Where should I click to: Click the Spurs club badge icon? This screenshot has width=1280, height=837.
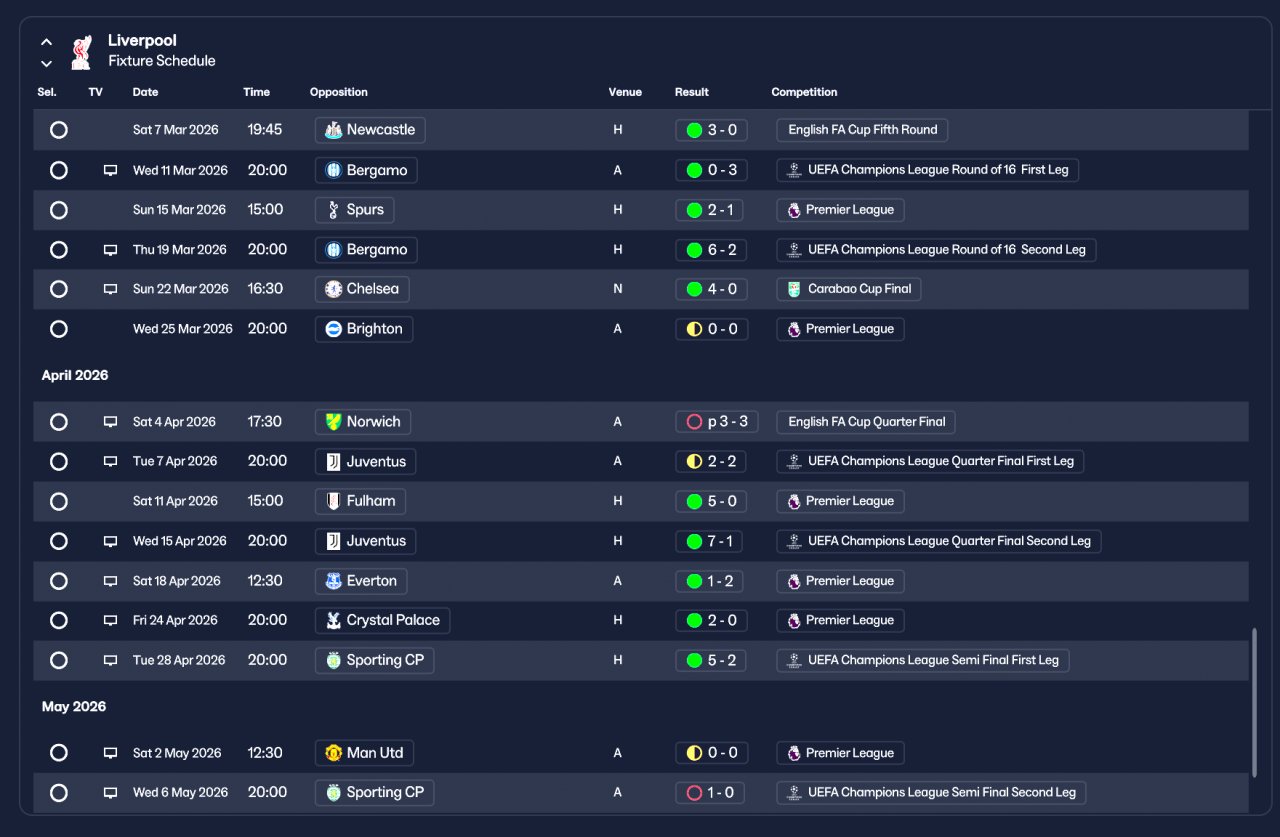[334, 210]
